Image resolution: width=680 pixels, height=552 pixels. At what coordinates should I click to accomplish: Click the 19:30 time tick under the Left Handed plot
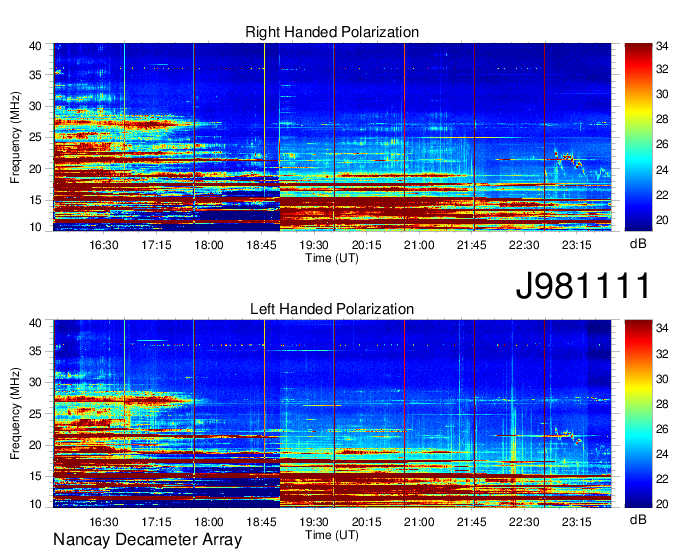[x=314, y=522]
